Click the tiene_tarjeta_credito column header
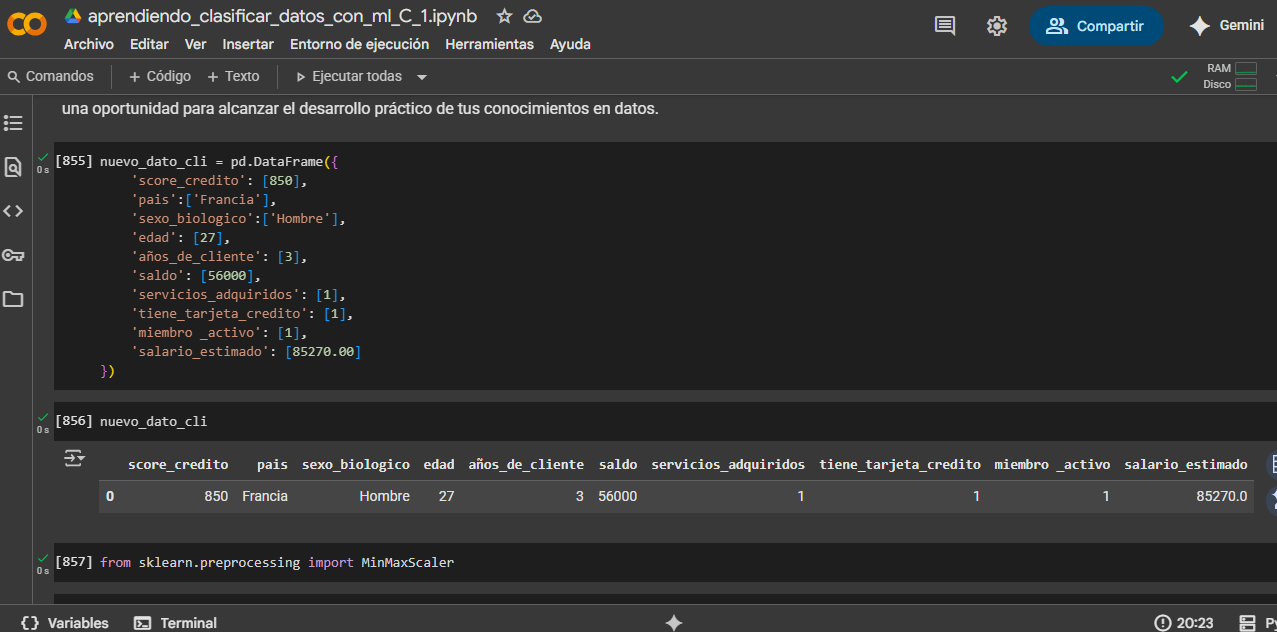Screen dimensions: 1277x632 [x=900, y=464]
